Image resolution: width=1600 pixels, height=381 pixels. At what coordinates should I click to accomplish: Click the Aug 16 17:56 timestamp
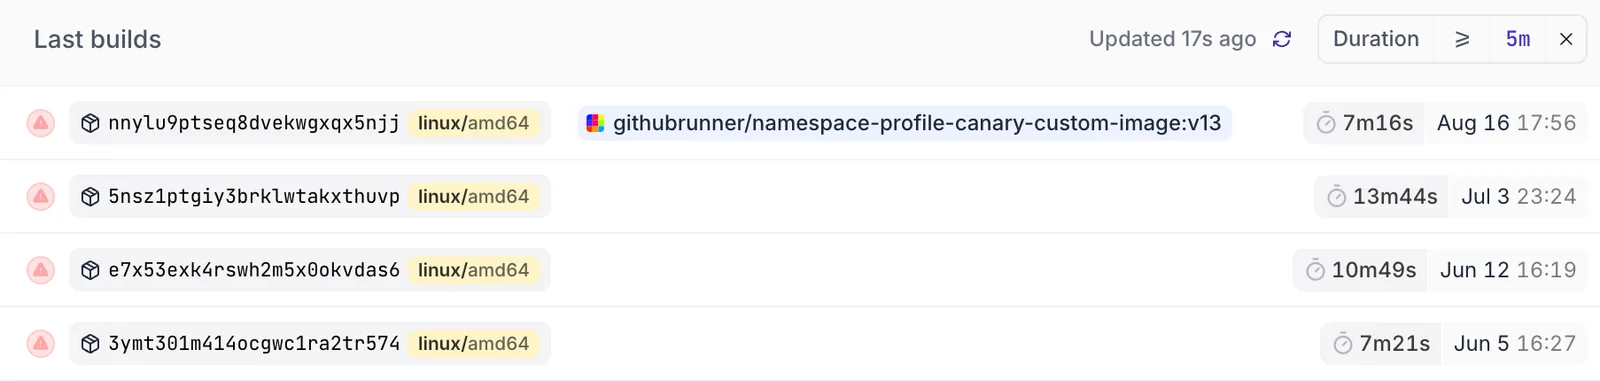[1506, 123]
